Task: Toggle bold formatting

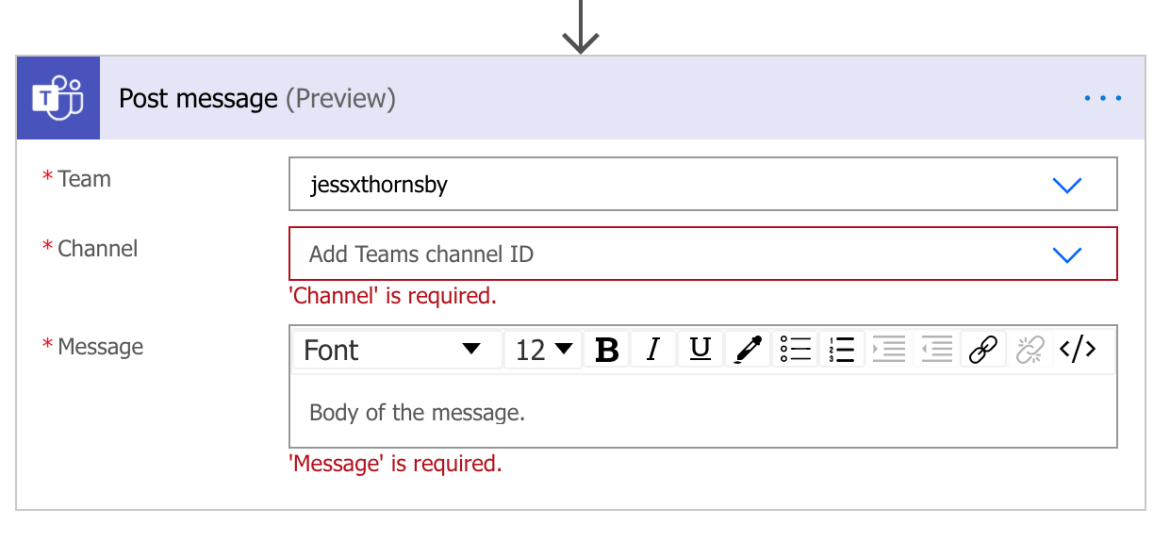Action: point(606,350)
